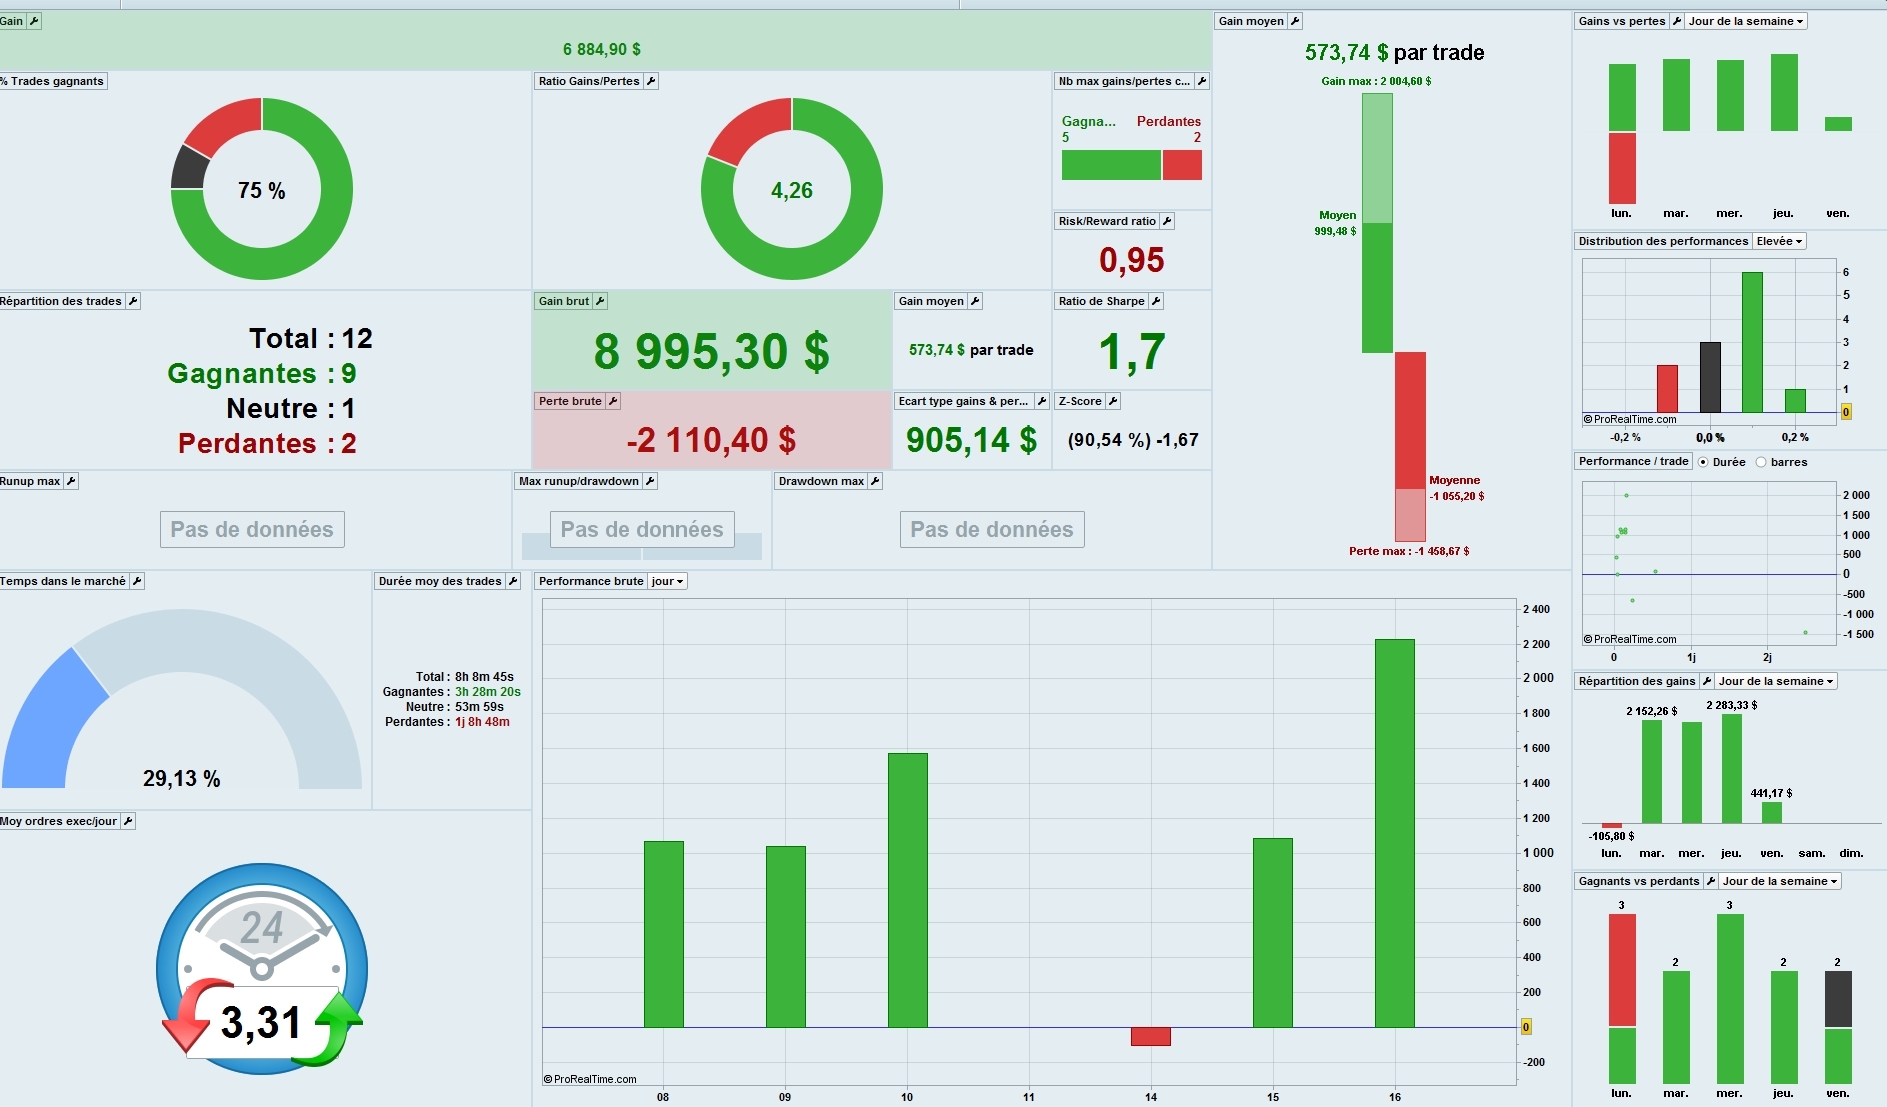The image size is (1887, 1107).
Task: Click the Total : 12 trades text
Action: pos(311,338)
